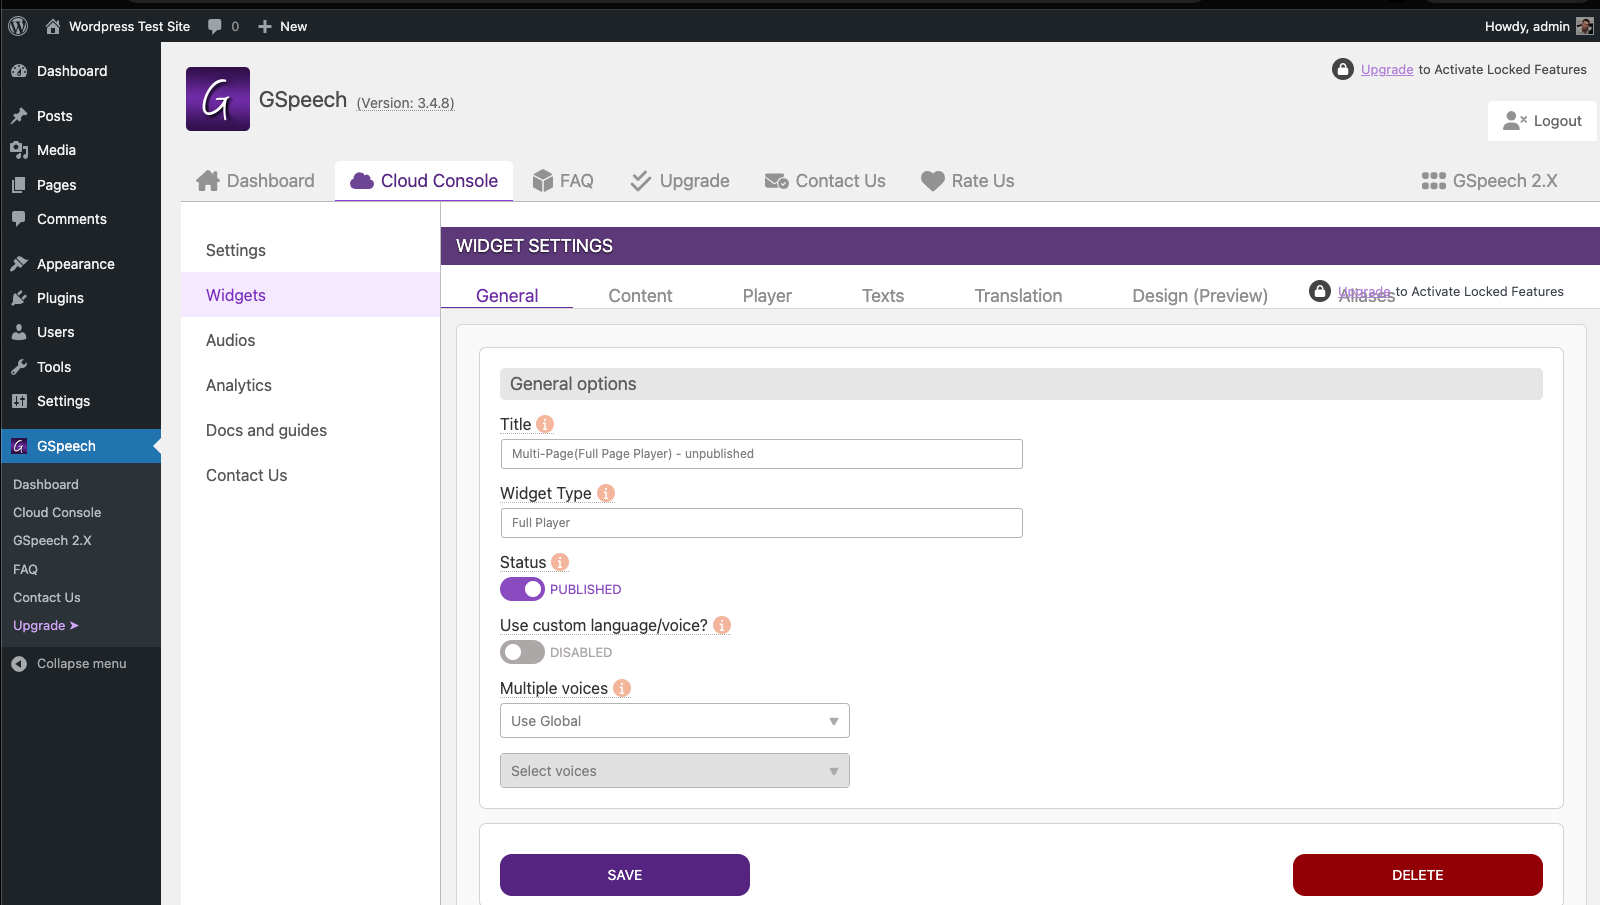Click the lock icon beside top Upgrade link

tap(1343, 69)
